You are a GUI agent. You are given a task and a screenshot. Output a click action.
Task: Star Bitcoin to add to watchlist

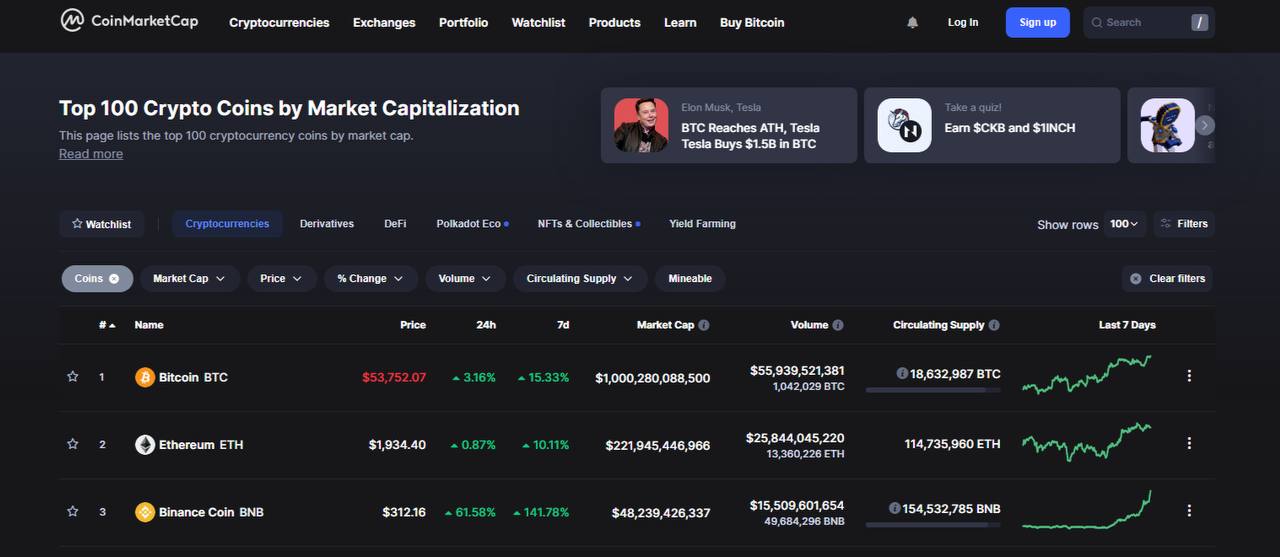[x=73, y=377]
